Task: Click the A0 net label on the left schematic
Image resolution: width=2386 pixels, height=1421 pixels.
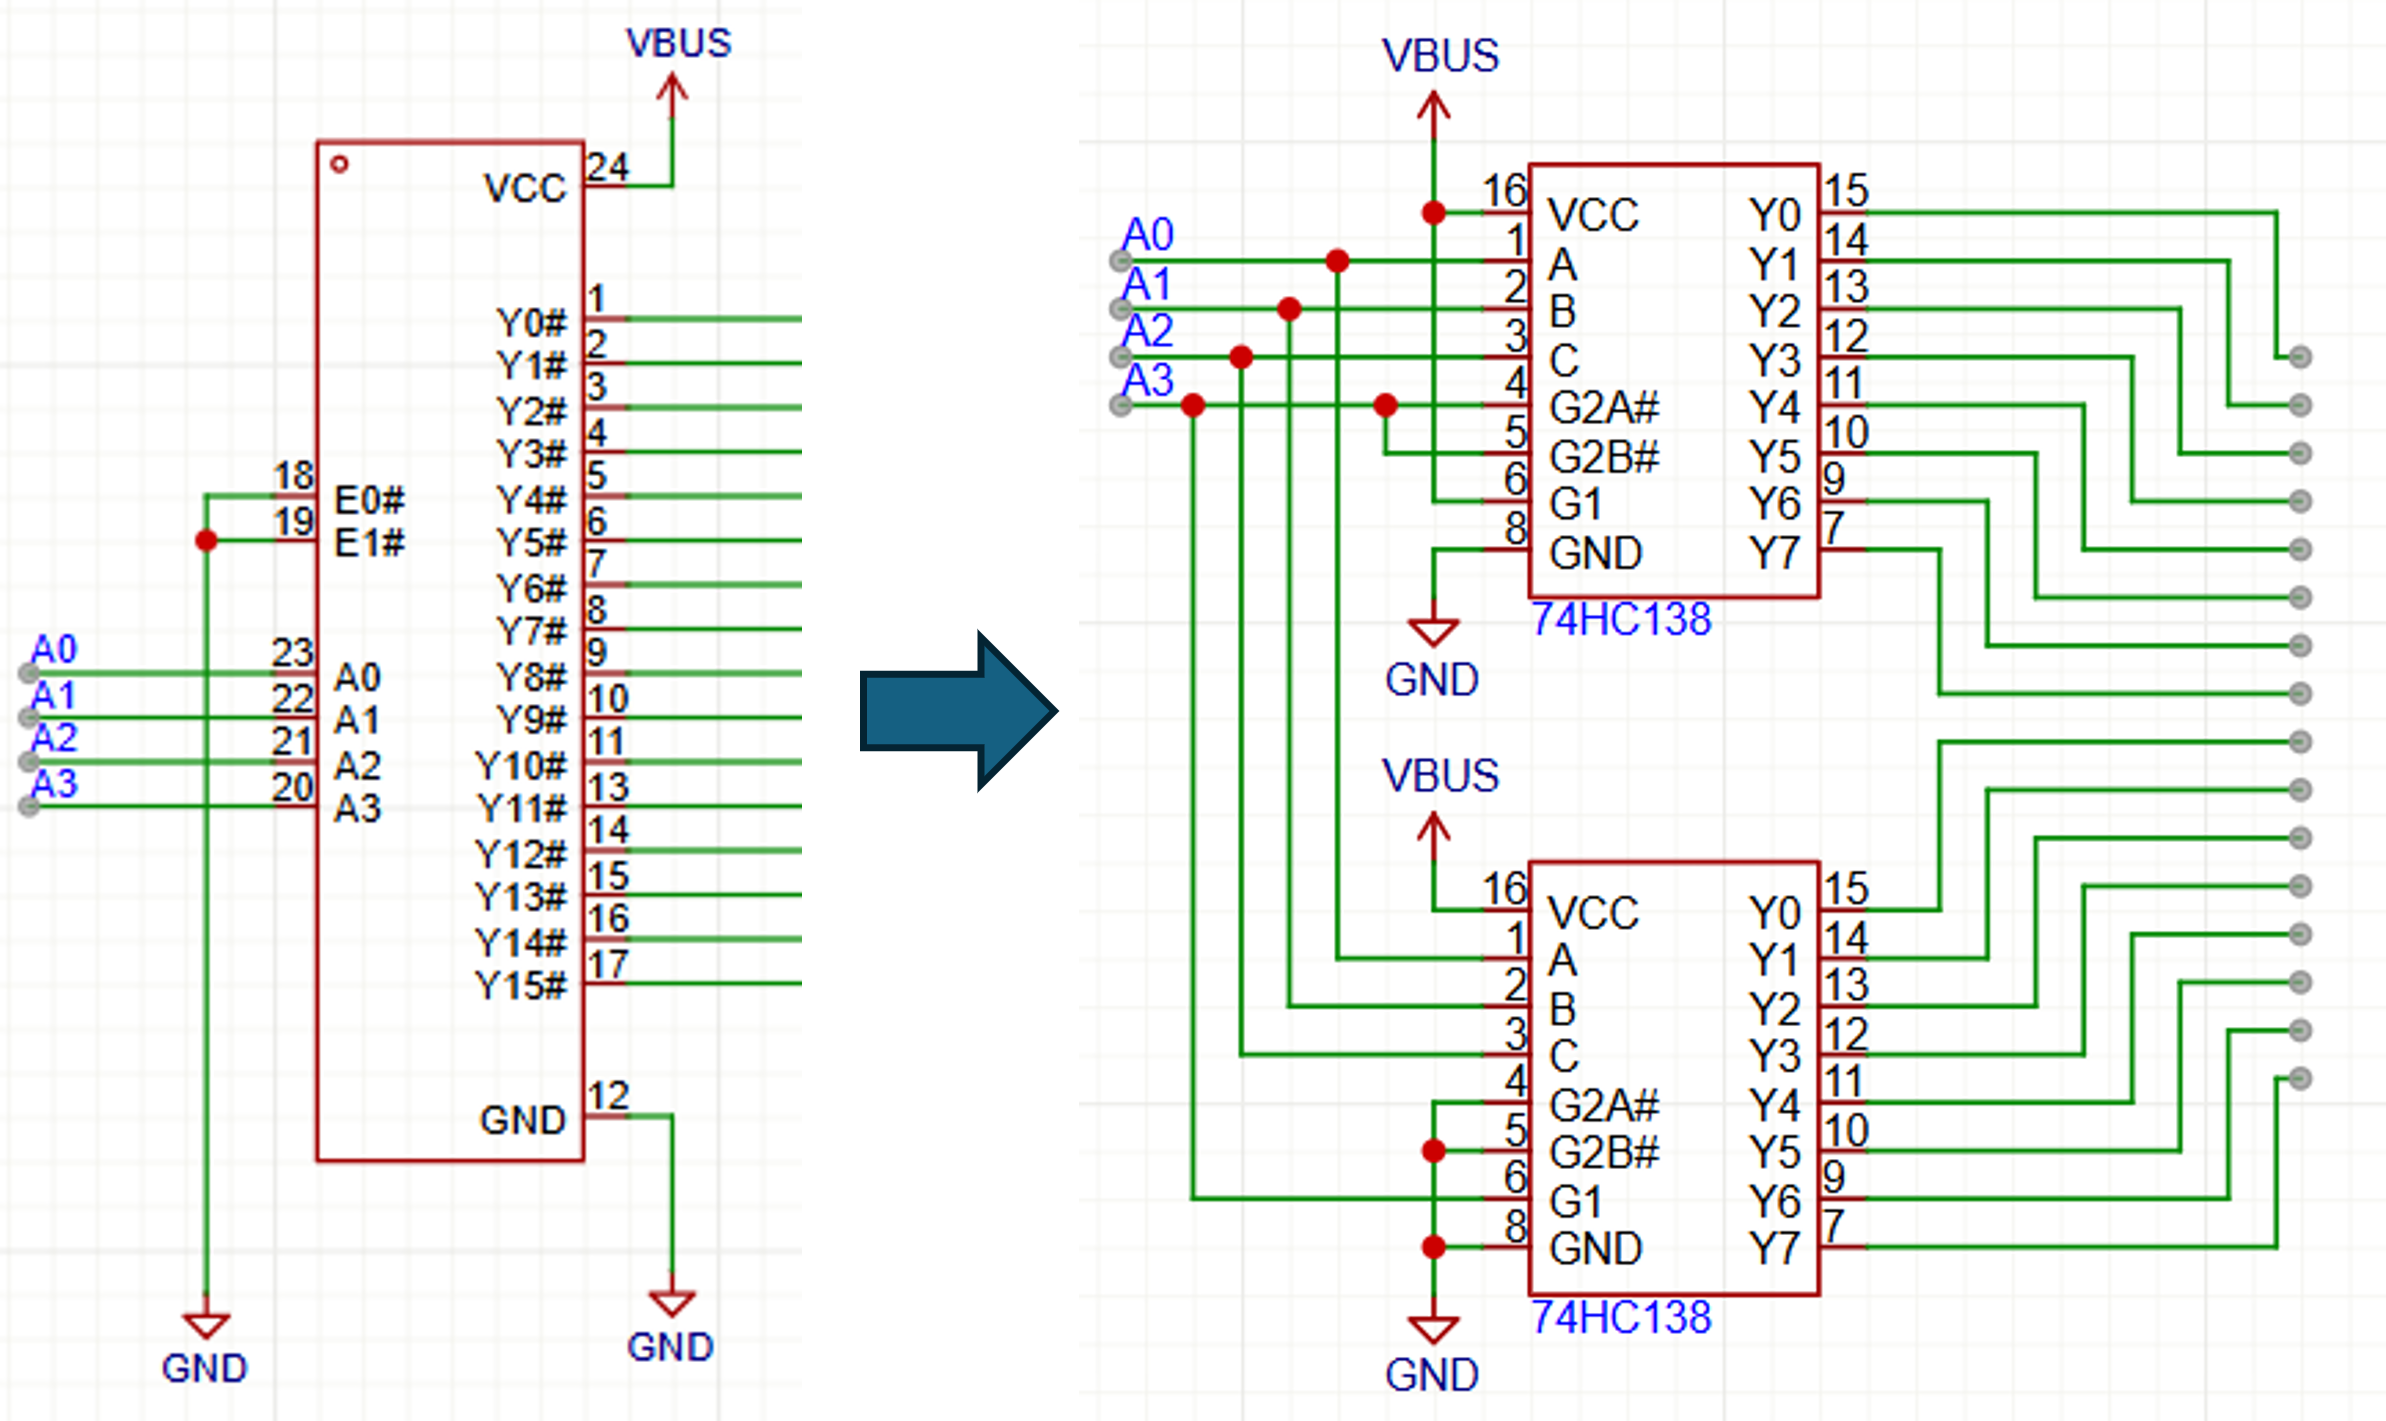Action: click(x=54, y=649)
